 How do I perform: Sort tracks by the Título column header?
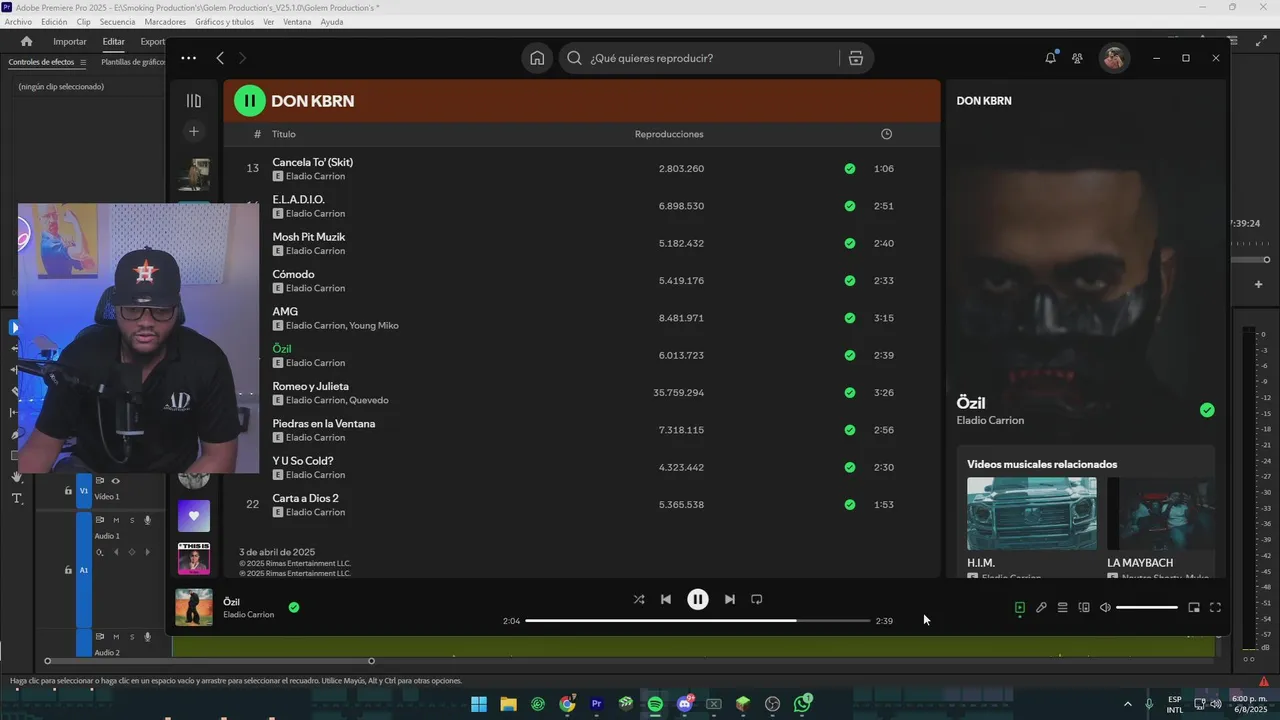(284, 134)
